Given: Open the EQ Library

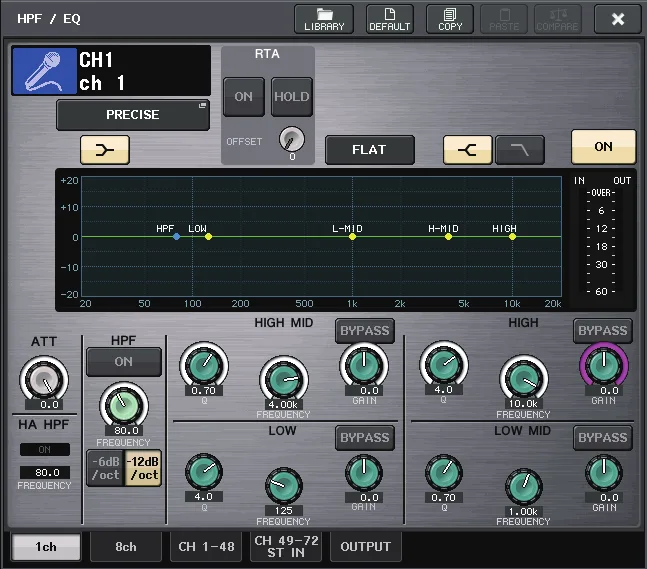Looking at the screenshot, I should pyautogui.click(x=324, y=19).
